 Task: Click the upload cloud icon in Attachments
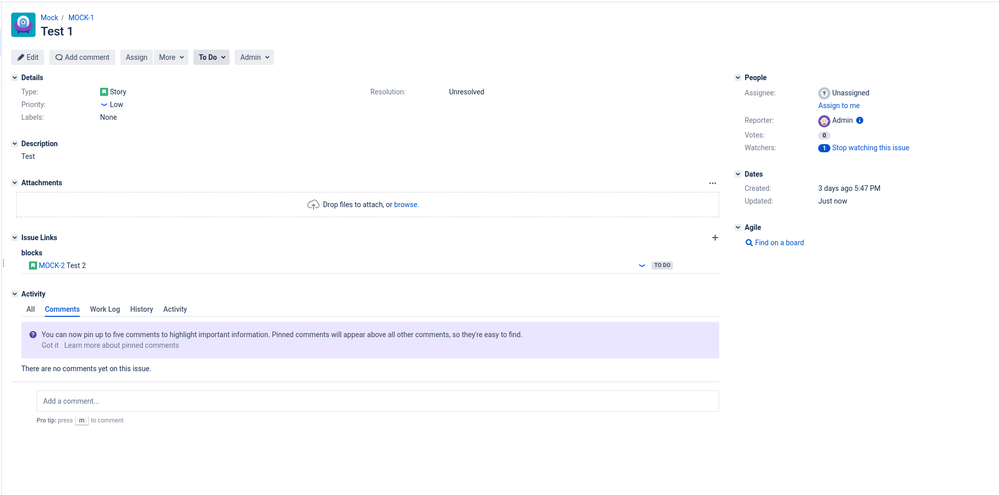point(313,204)
